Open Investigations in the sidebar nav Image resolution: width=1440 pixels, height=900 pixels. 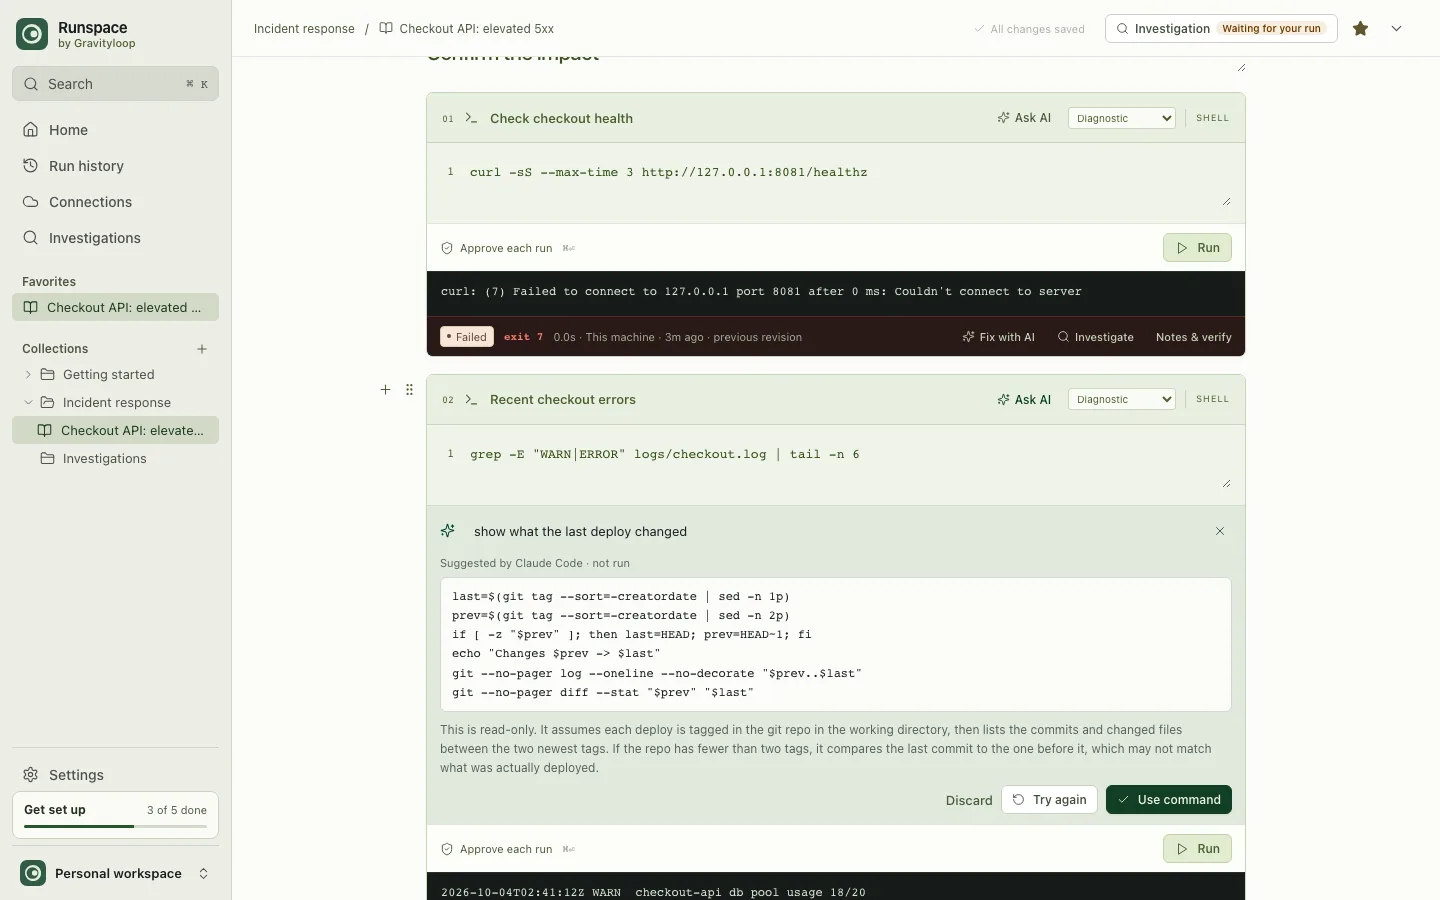(x=115, y=238)
